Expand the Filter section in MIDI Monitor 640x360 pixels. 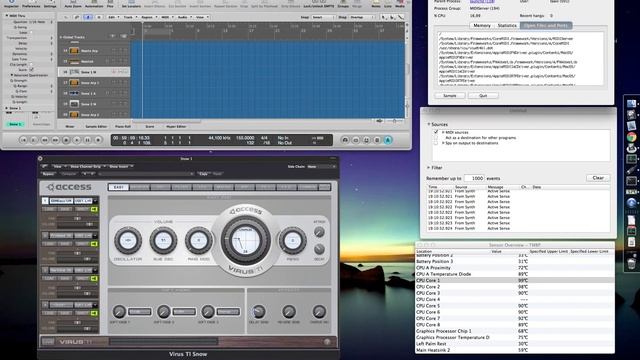coord(429,167)
